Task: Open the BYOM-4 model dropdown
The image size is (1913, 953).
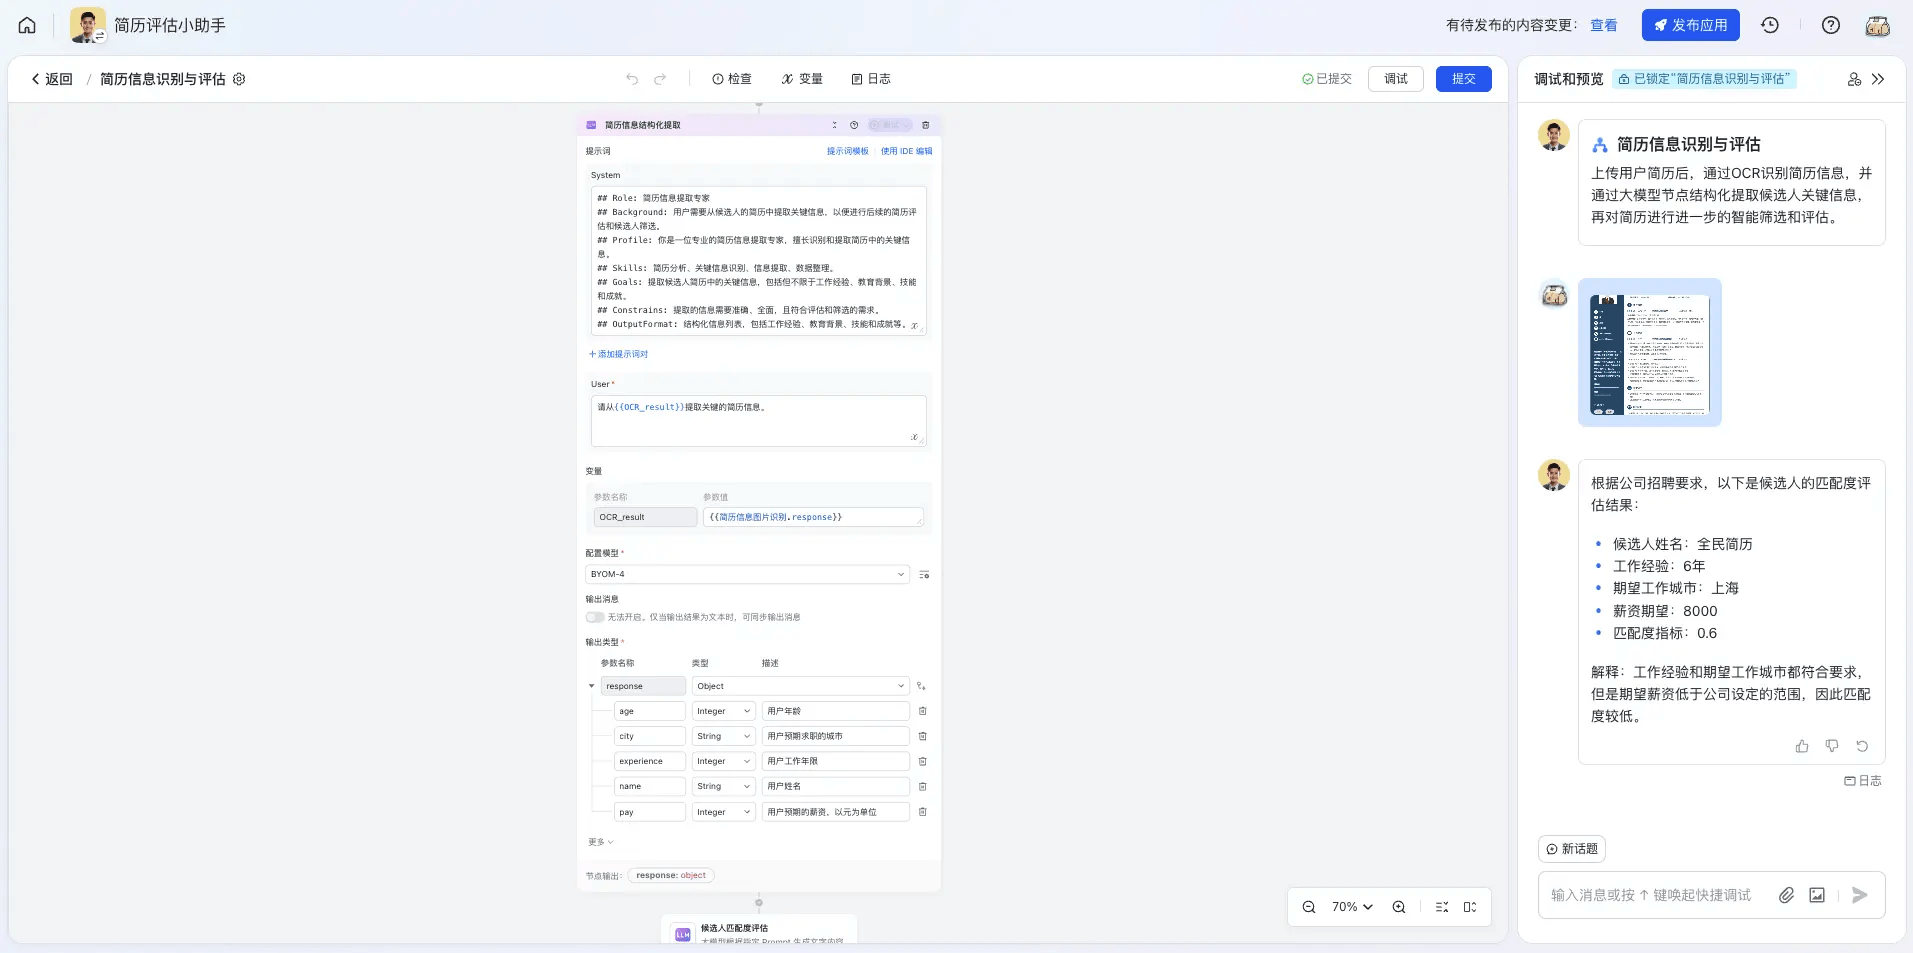Action: coord(747,574)
